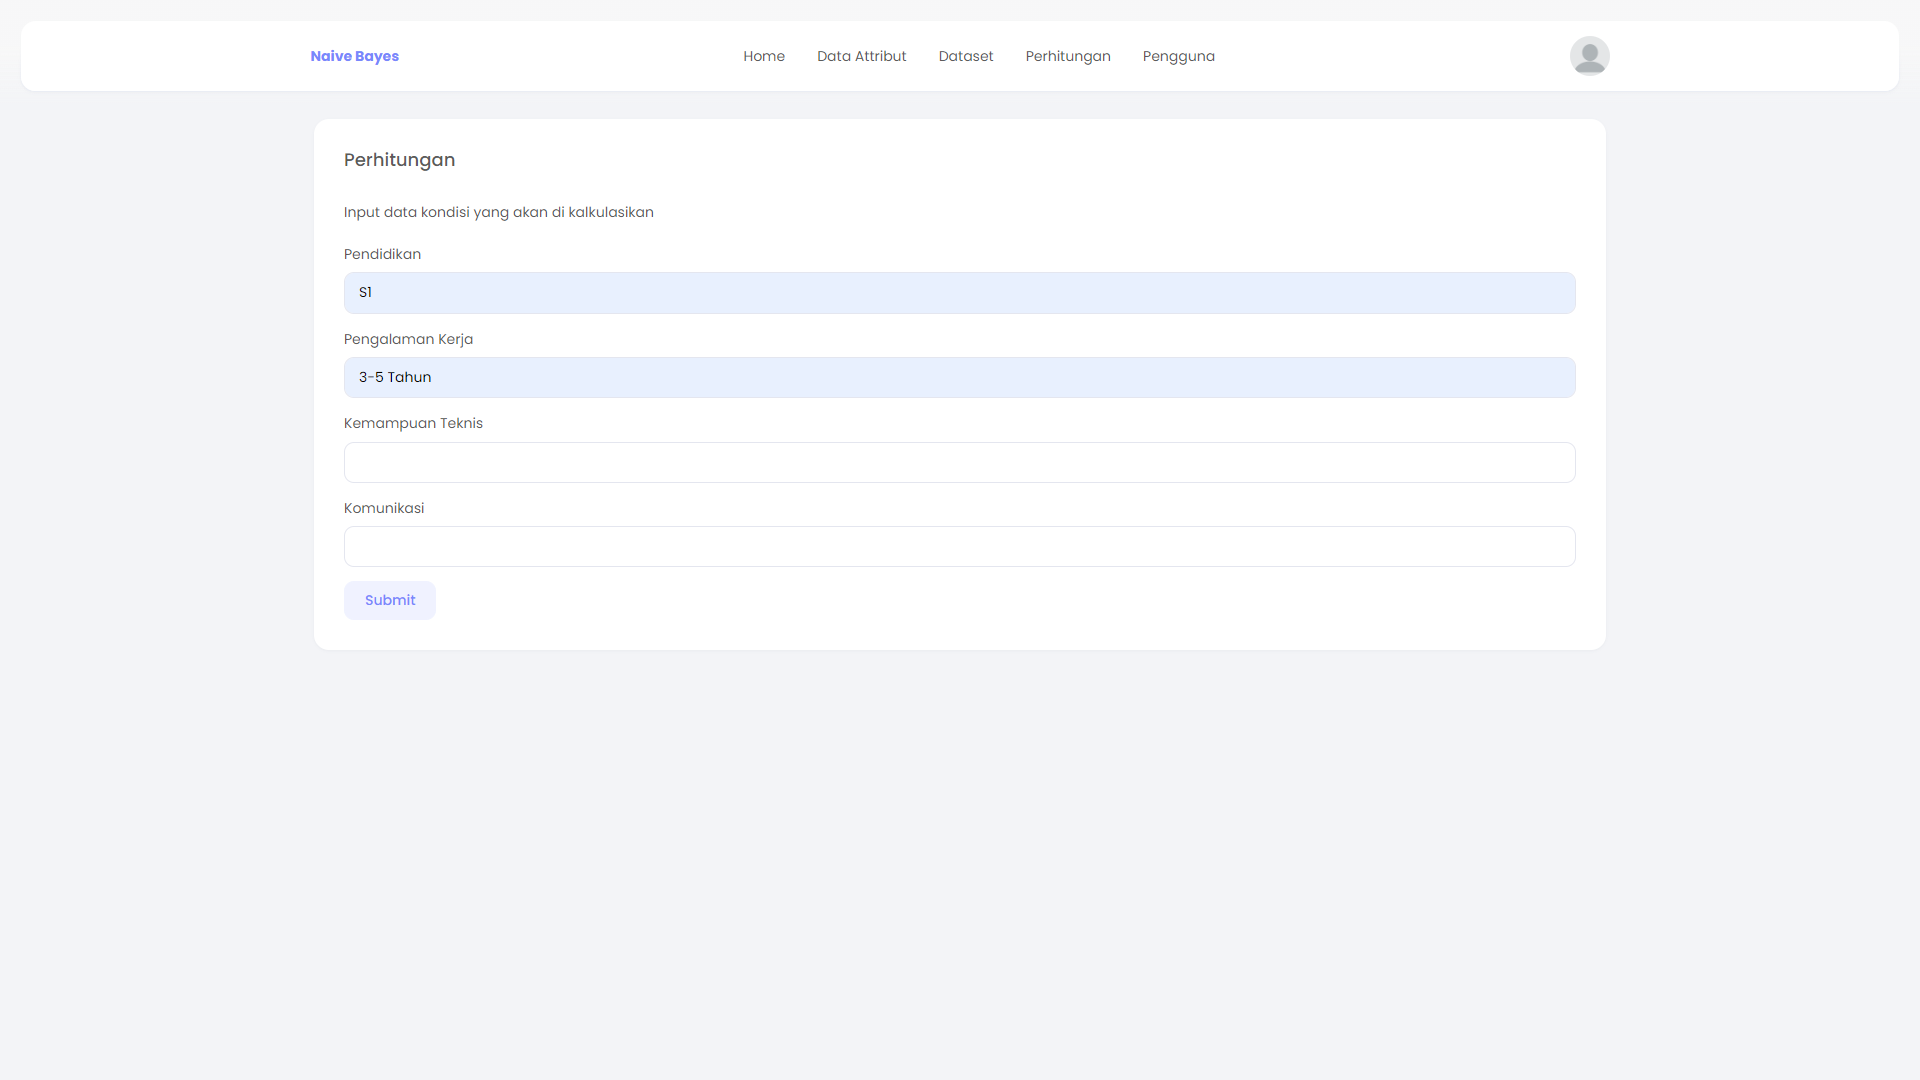Click the Pendidikan label
The image size is (1920, 1080).
(x=382, y=254)
